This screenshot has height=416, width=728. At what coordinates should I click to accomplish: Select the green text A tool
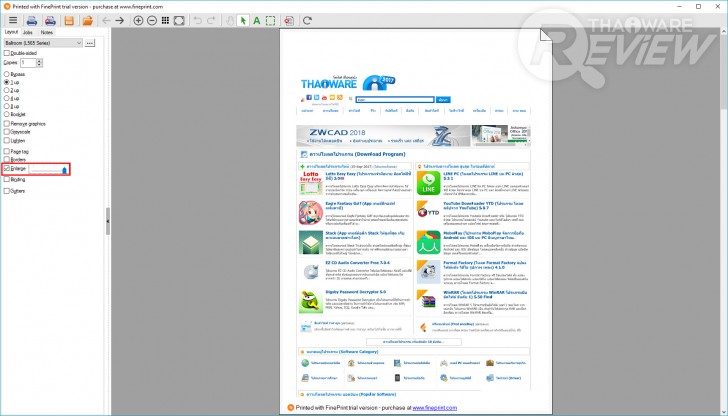tap(256, 20)
